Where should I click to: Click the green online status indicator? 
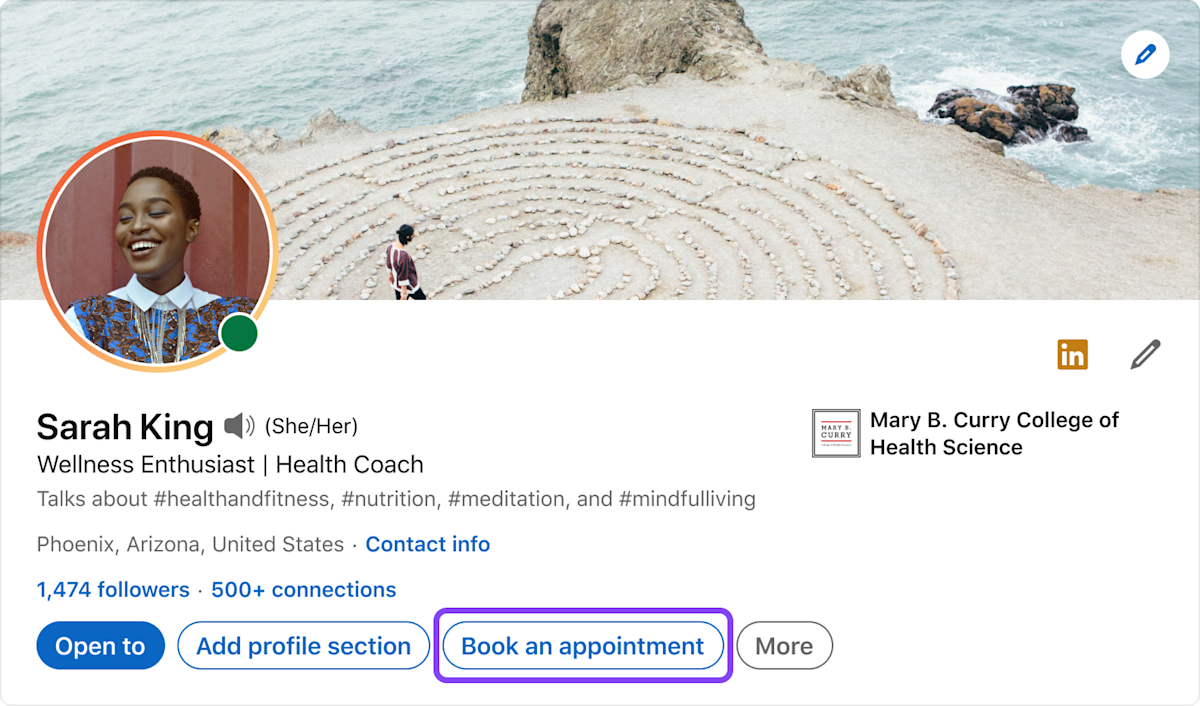tap(239, 333)
